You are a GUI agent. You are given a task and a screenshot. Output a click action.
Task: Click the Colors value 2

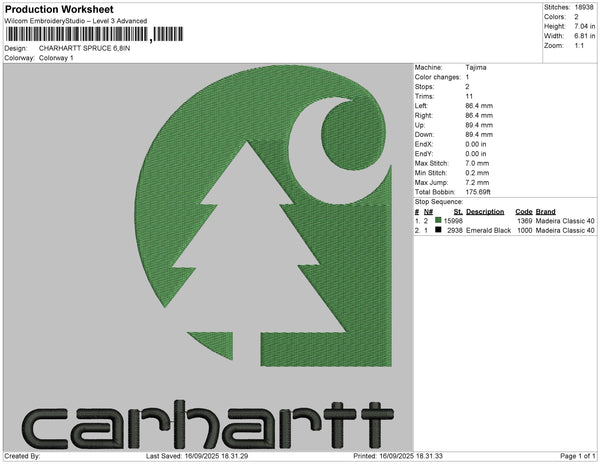[x=576, y=17]
